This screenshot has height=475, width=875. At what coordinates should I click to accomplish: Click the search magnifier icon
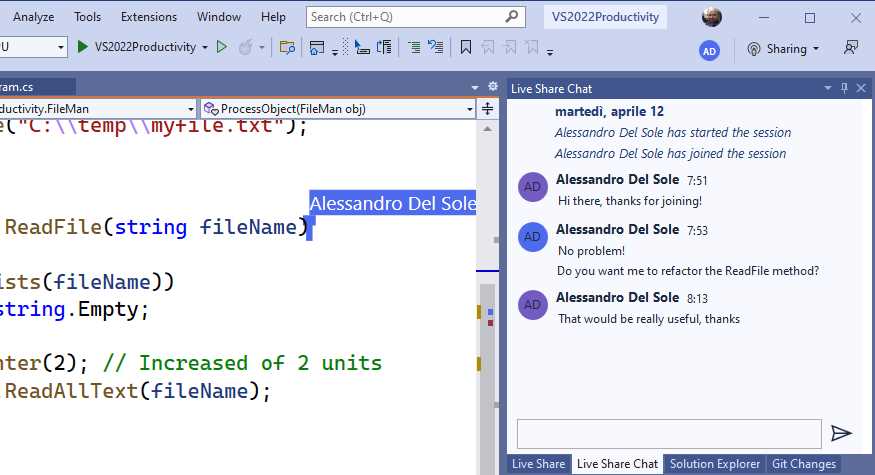pos(512,17)
